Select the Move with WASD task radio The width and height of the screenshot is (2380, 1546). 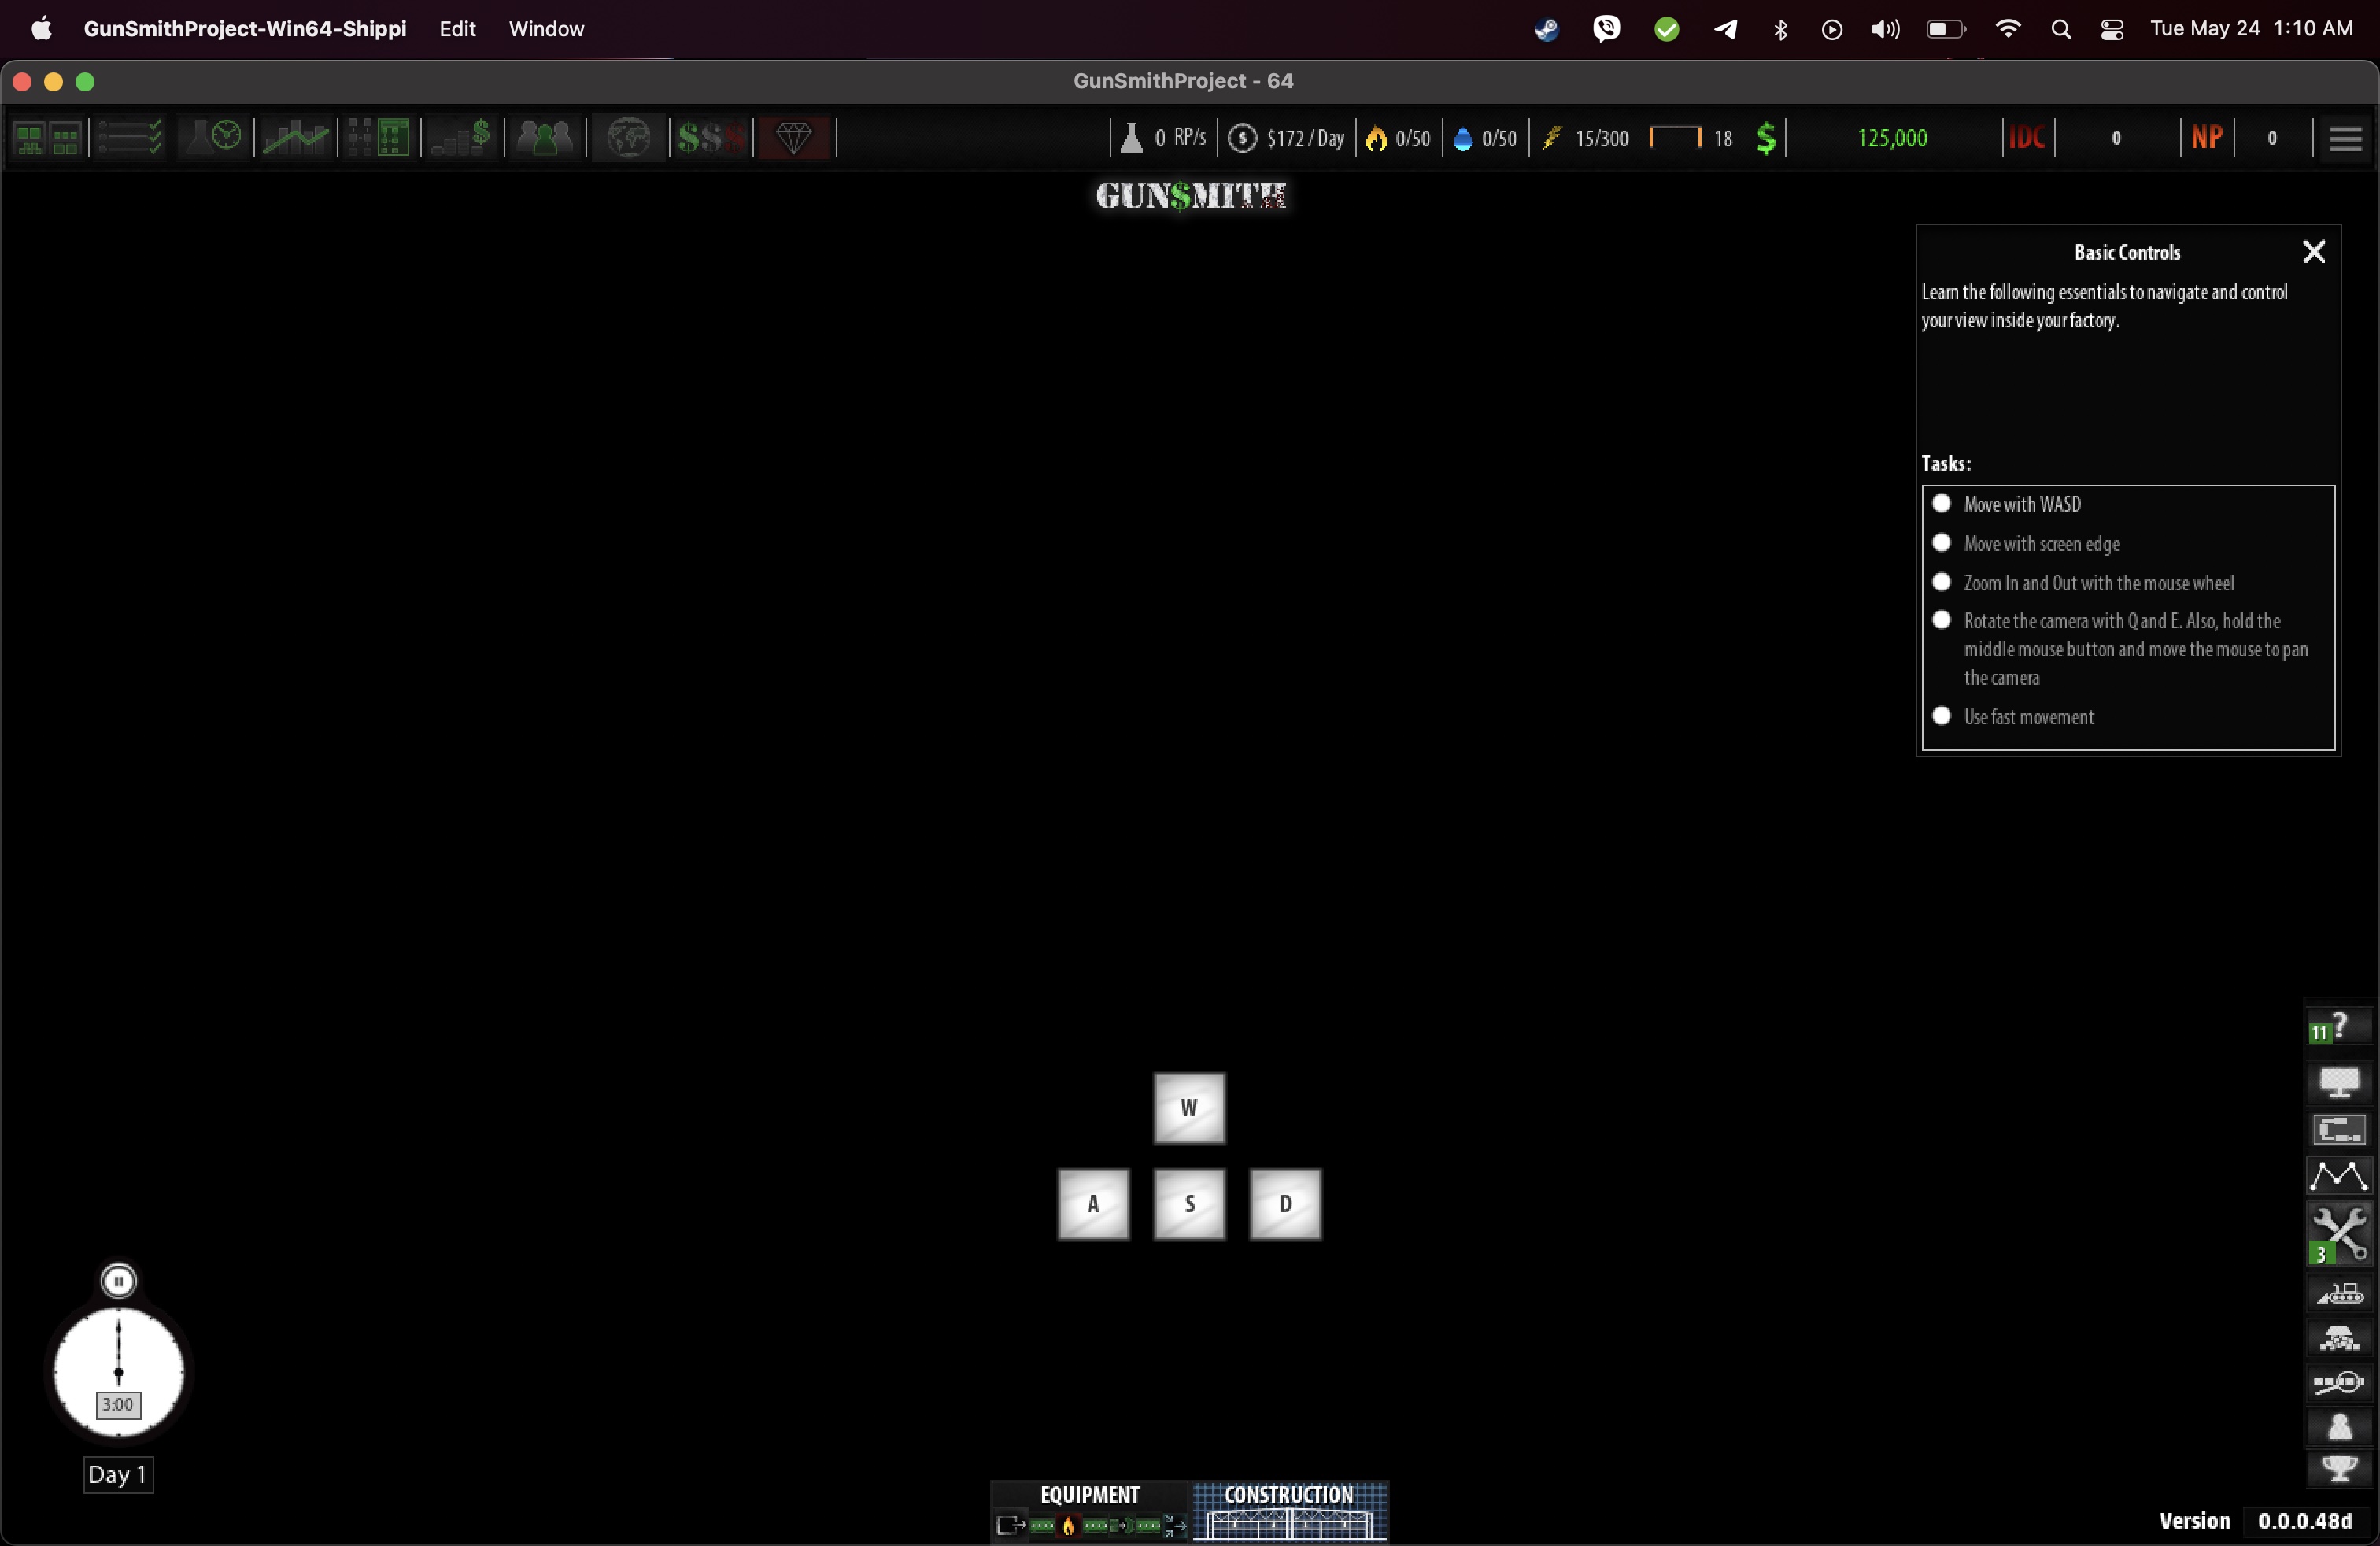1941,503
